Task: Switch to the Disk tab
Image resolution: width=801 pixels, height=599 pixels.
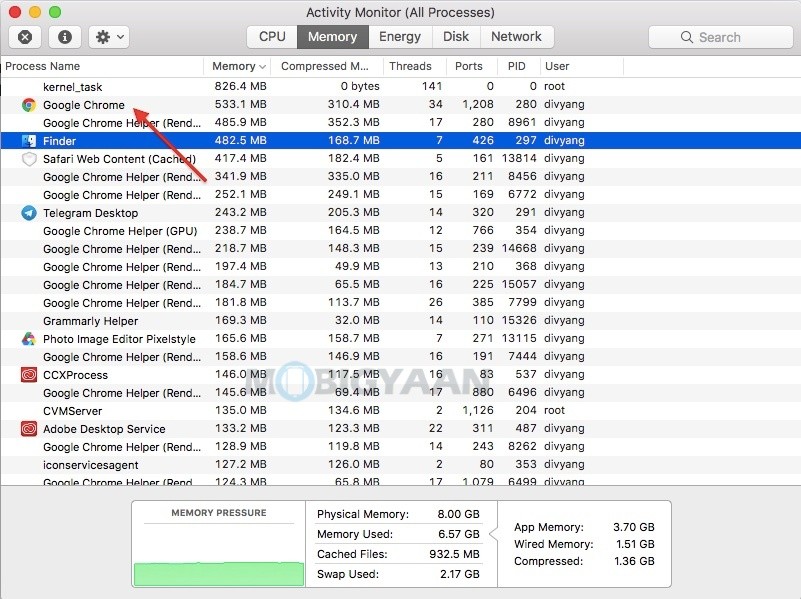Action: 456,37
